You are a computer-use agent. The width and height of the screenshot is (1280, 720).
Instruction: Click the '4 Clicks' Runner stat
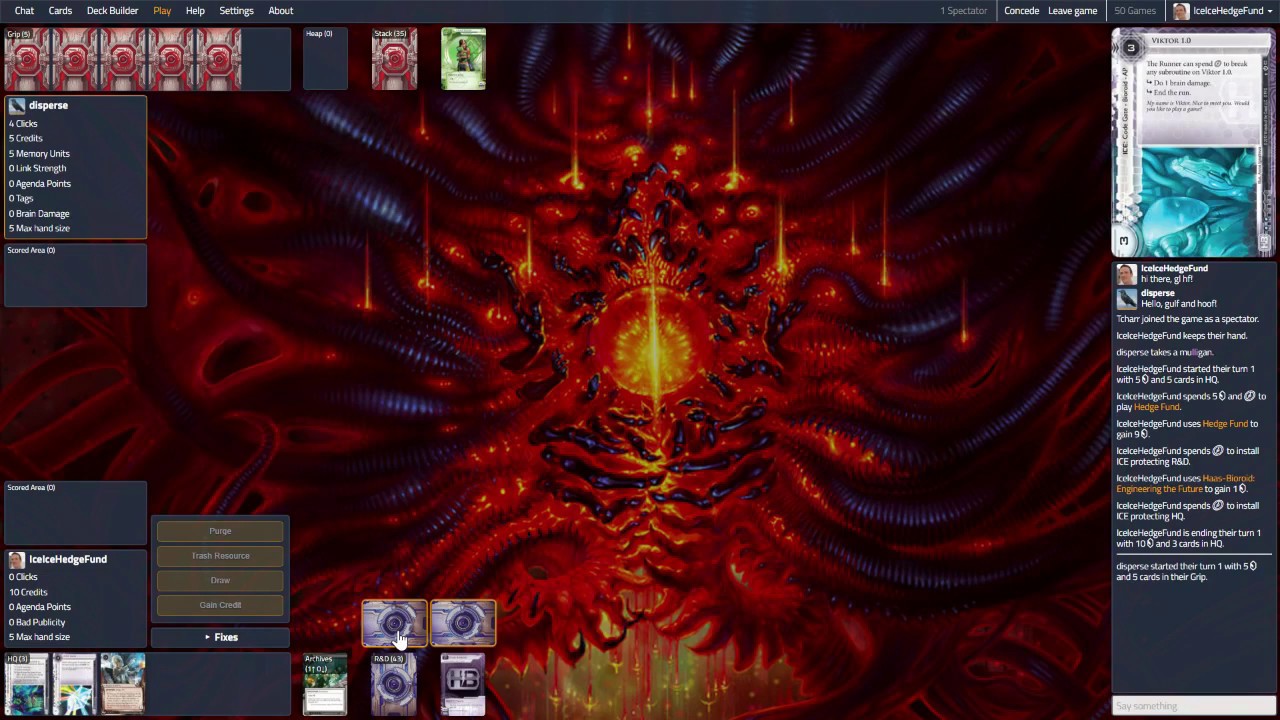click(x=23, y=124)
